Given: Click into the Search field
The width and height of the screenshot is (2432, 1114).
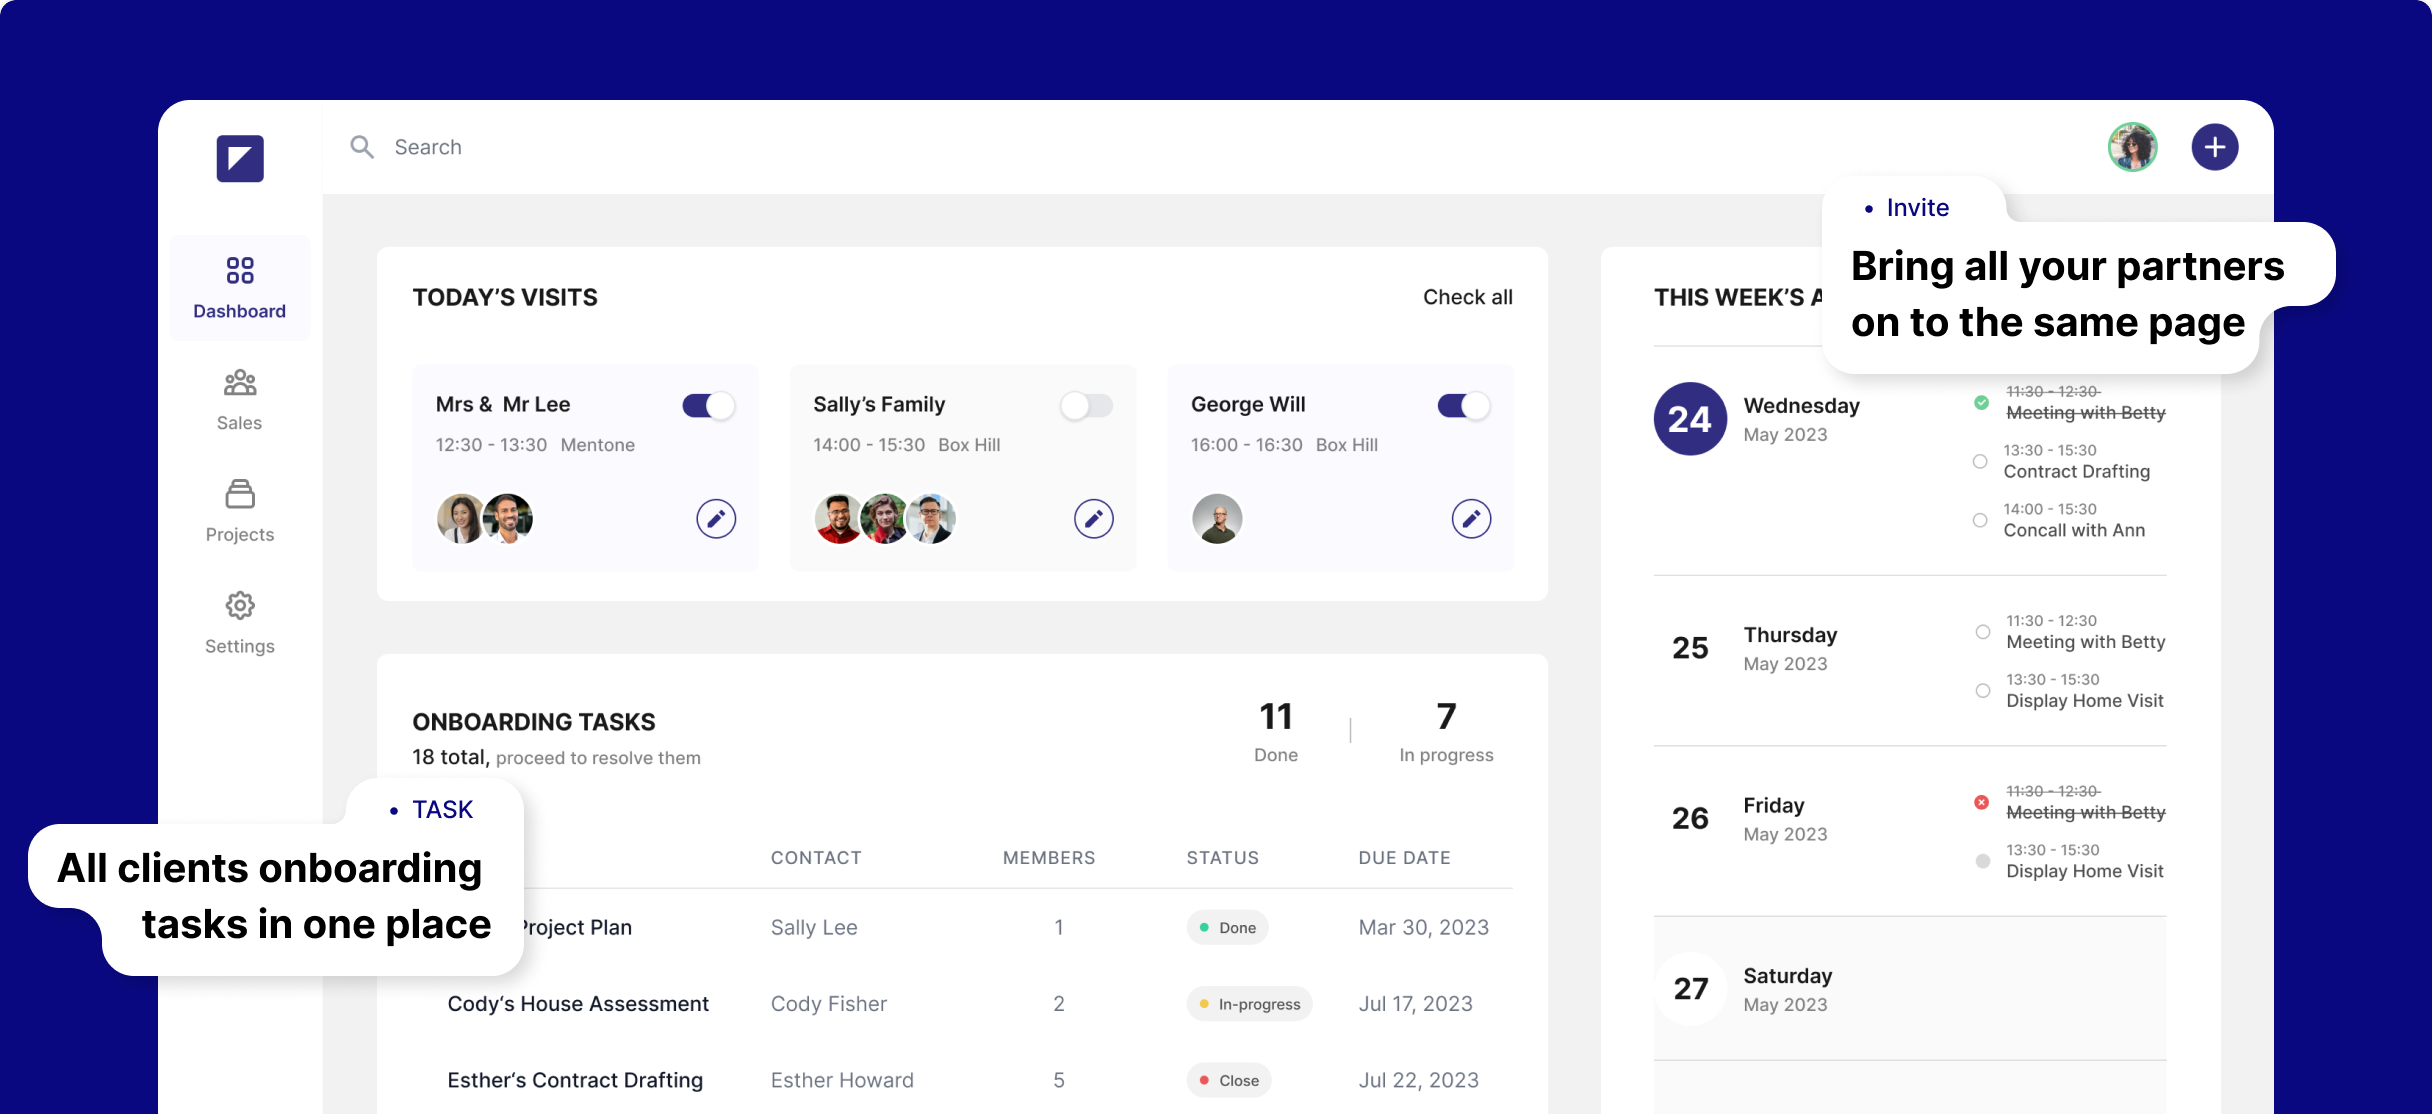Looking at the screenshot, I should pyautogui.click(x=700, y=147).
